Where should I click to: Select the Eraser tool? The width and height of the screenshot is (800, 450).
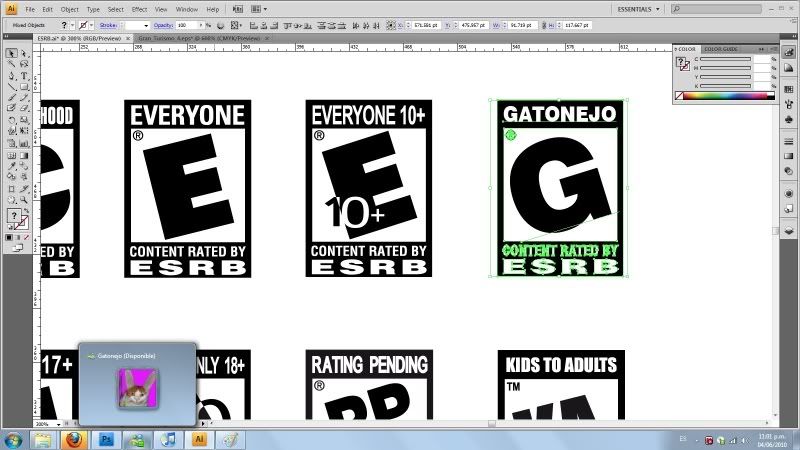[x=23, y=108]
